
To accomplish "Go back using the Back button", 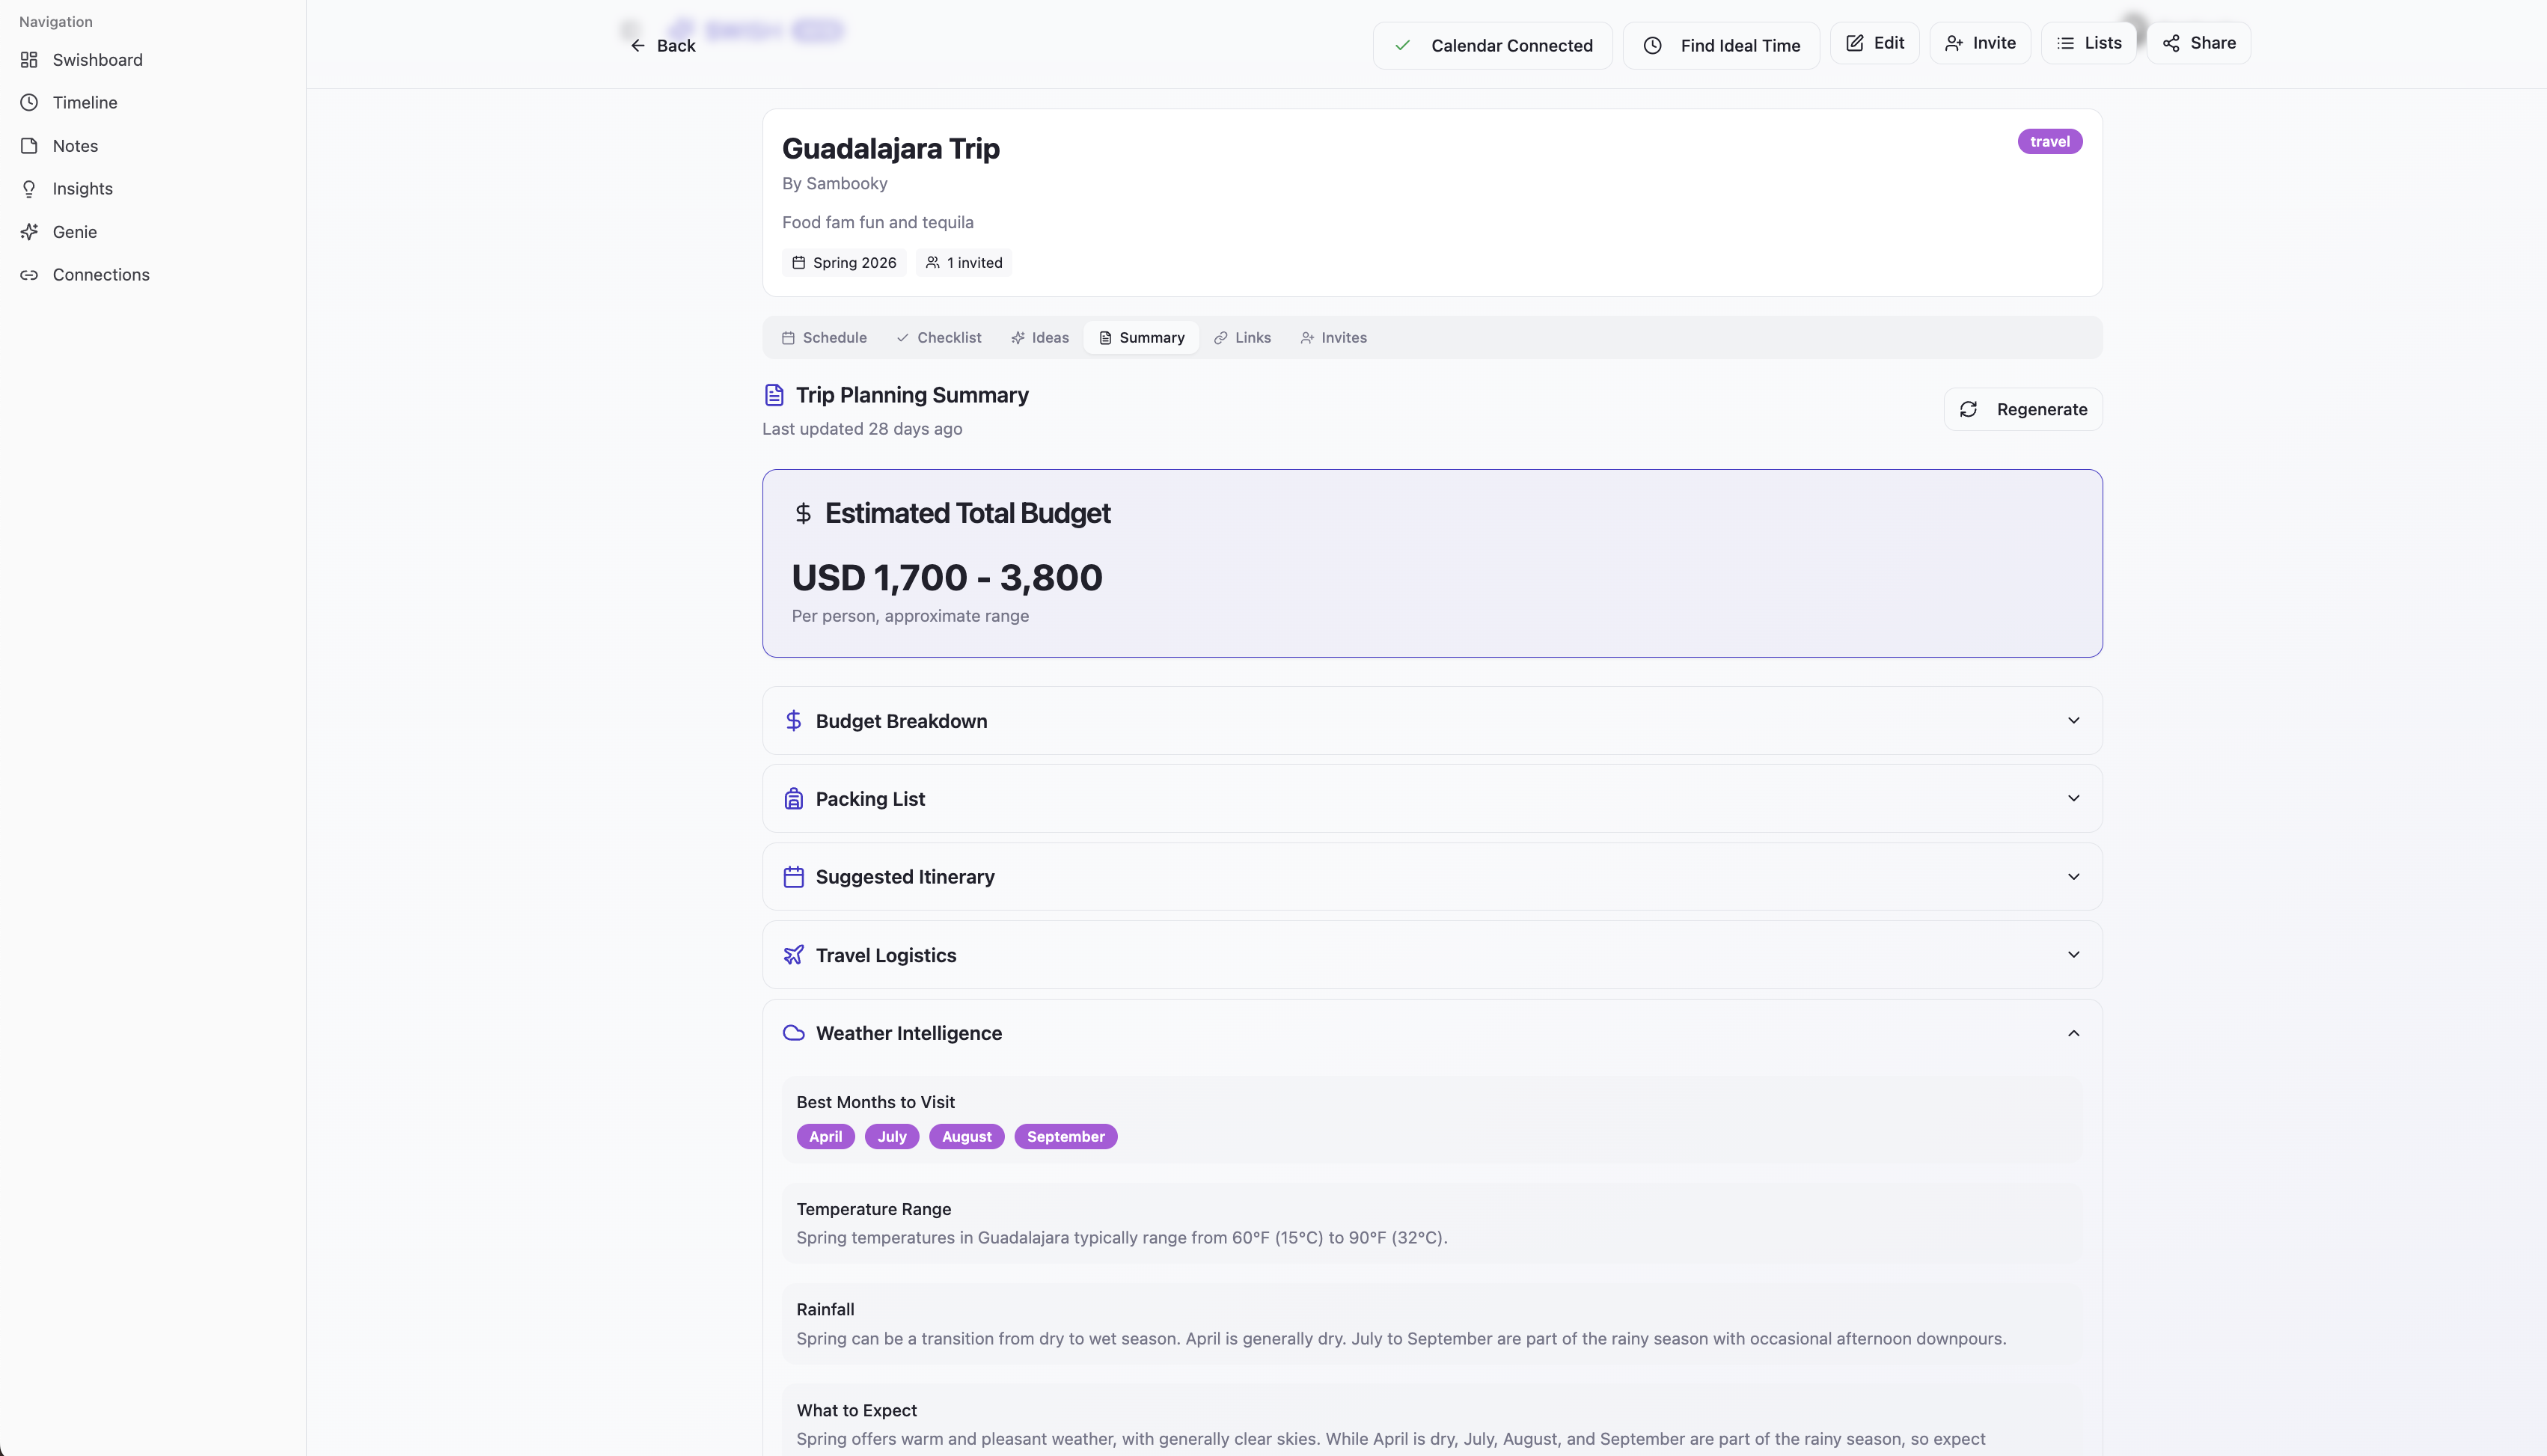I will click(663, 46).
